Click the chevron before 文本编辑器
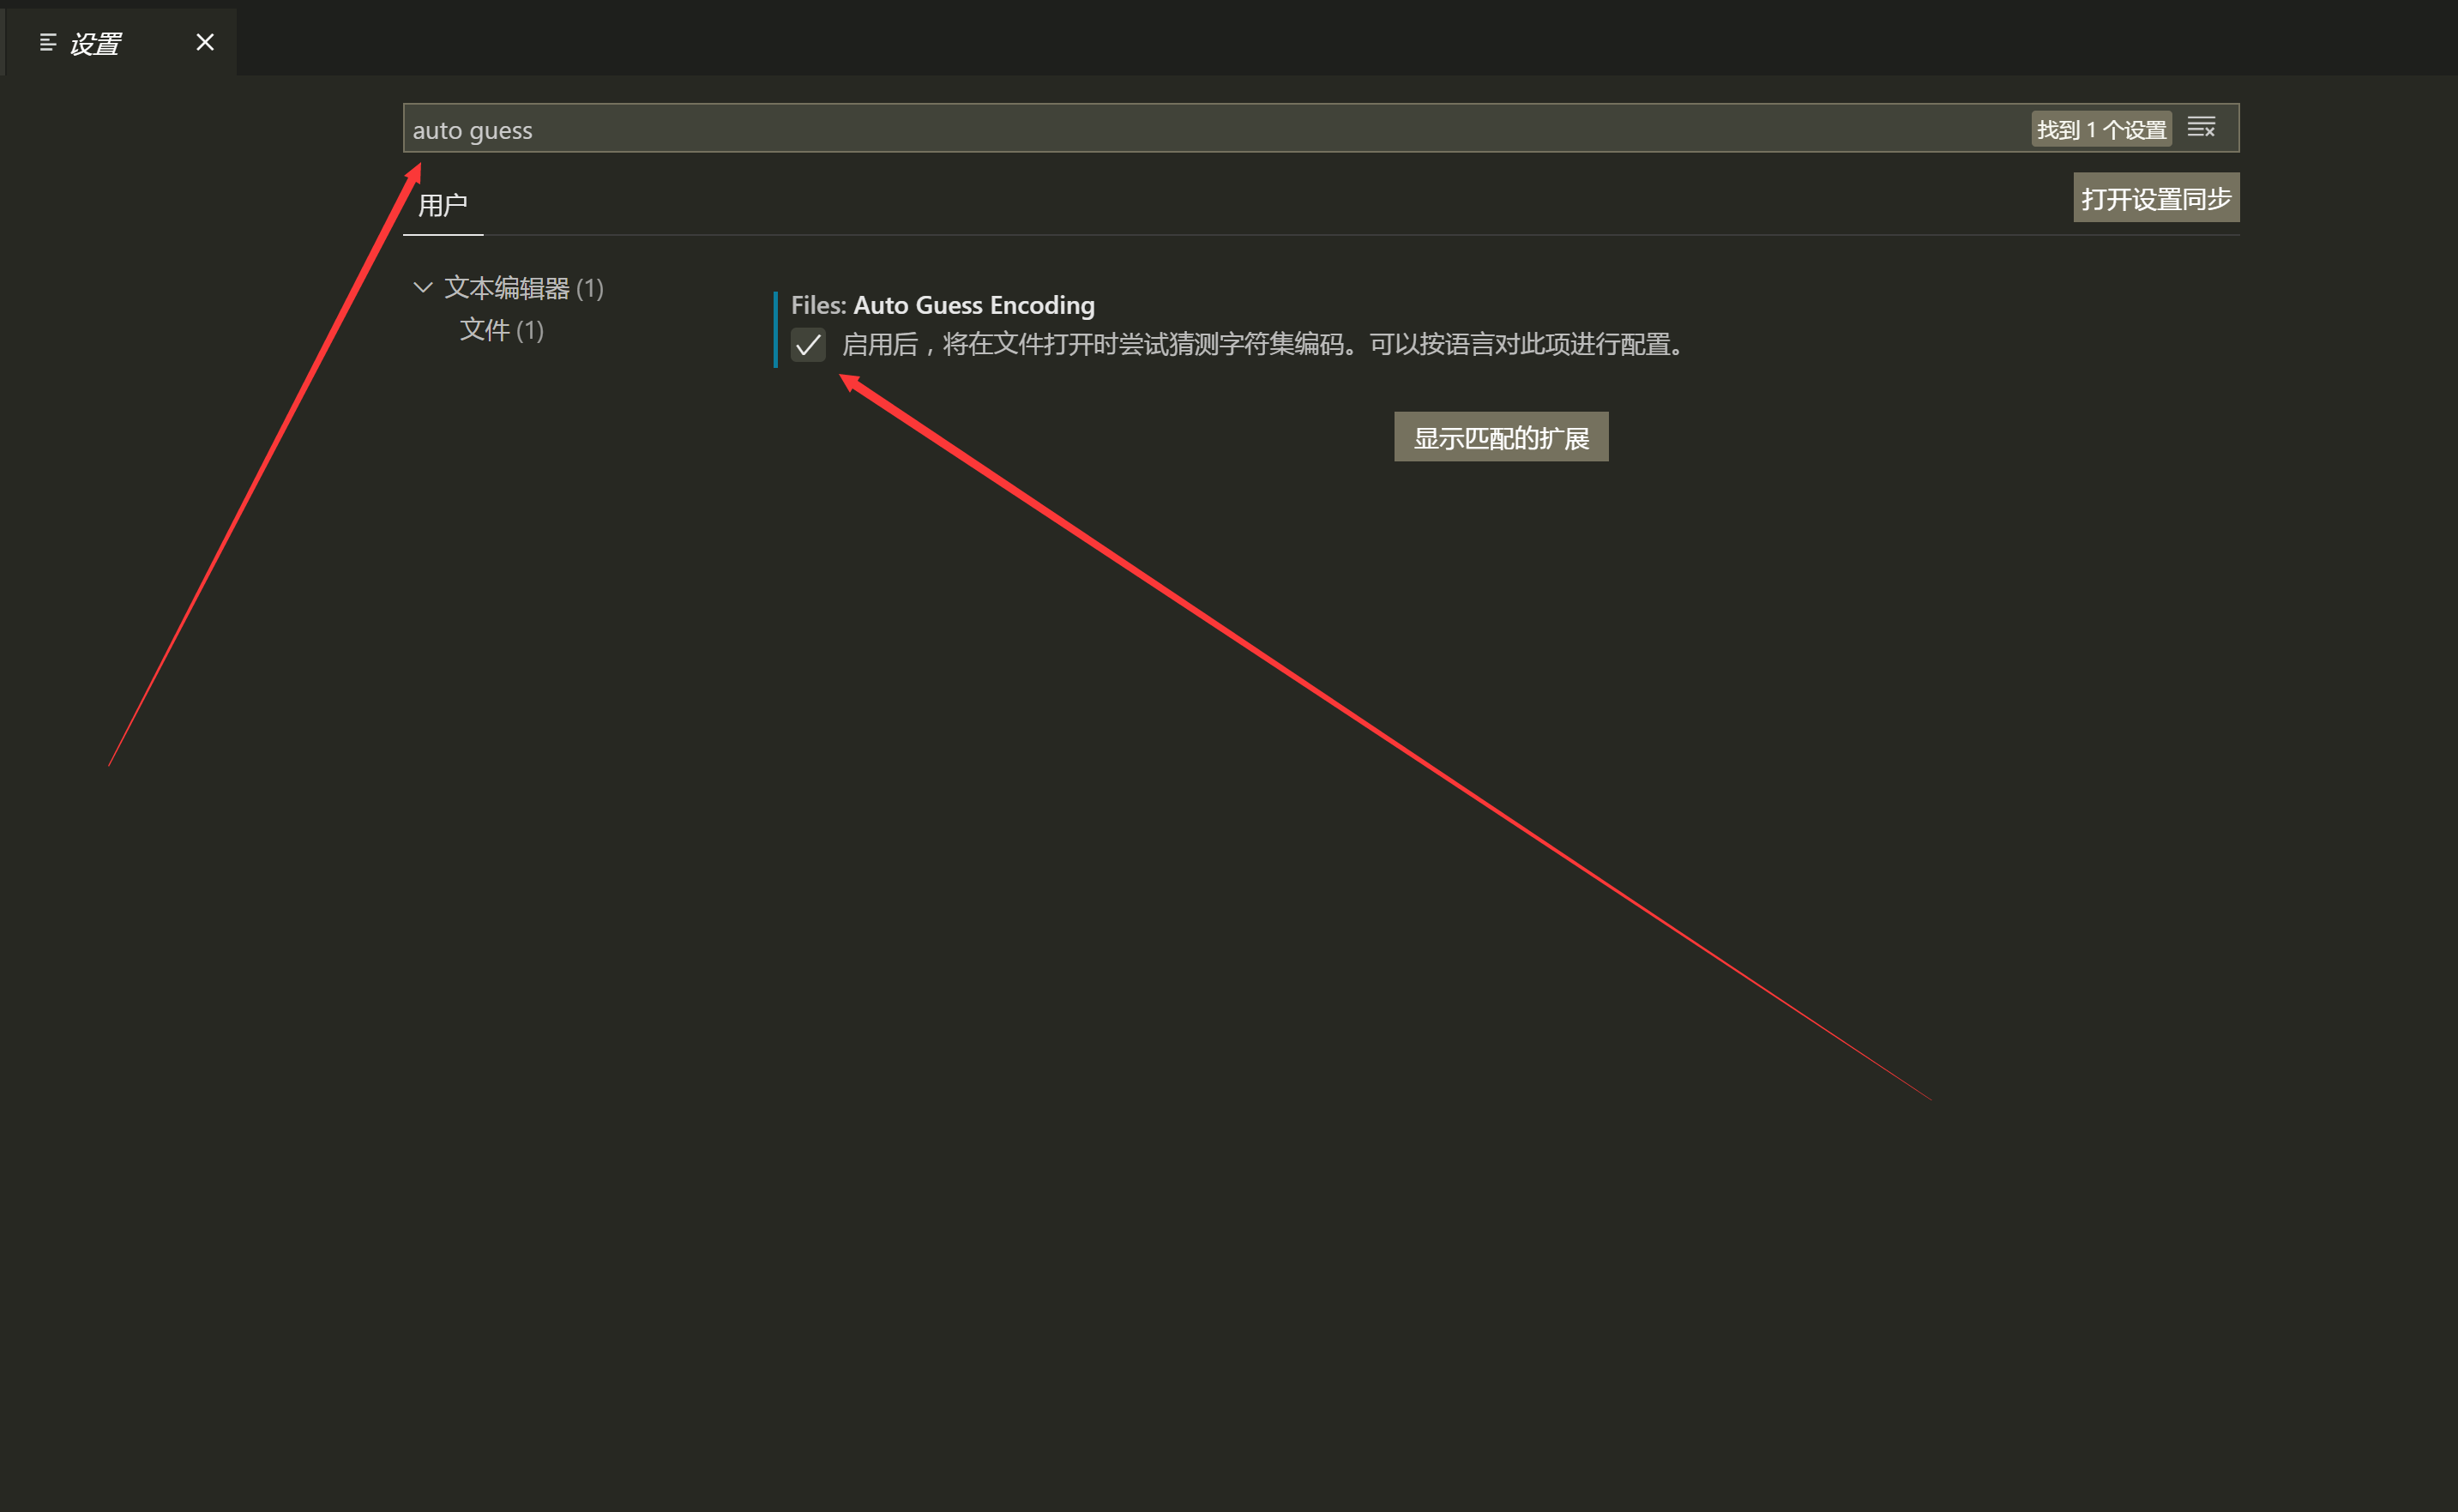The height and width of the screenshot is (1512, 2458). 423,288
